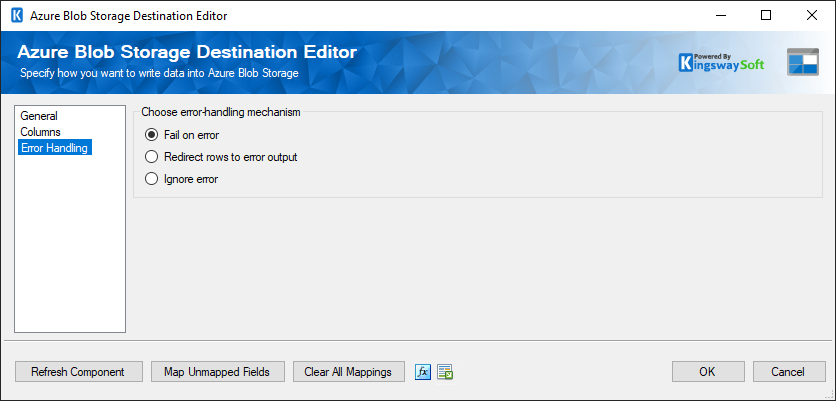
Task: Click the KingswaySoft logo
Action: tap(721, 62)
